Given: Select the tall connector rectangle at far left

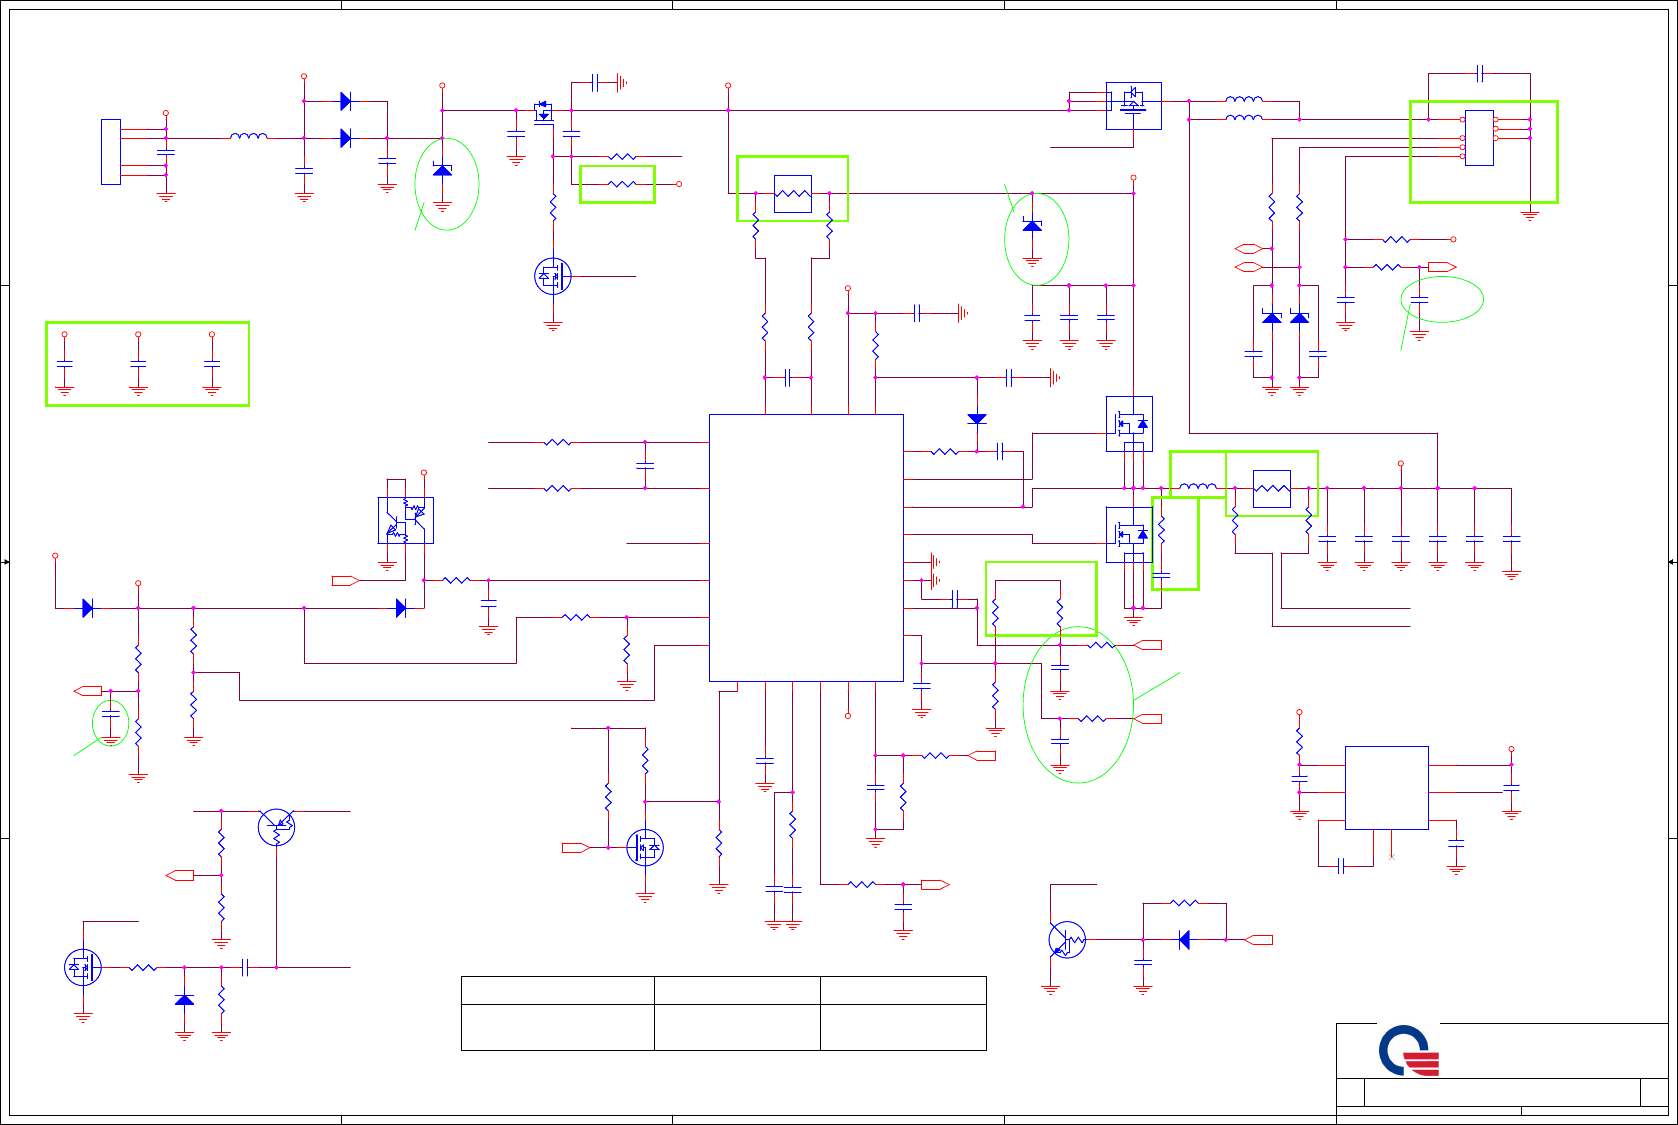Looking at the screenshot, I should pyautogui.click(x=111, y=152).
